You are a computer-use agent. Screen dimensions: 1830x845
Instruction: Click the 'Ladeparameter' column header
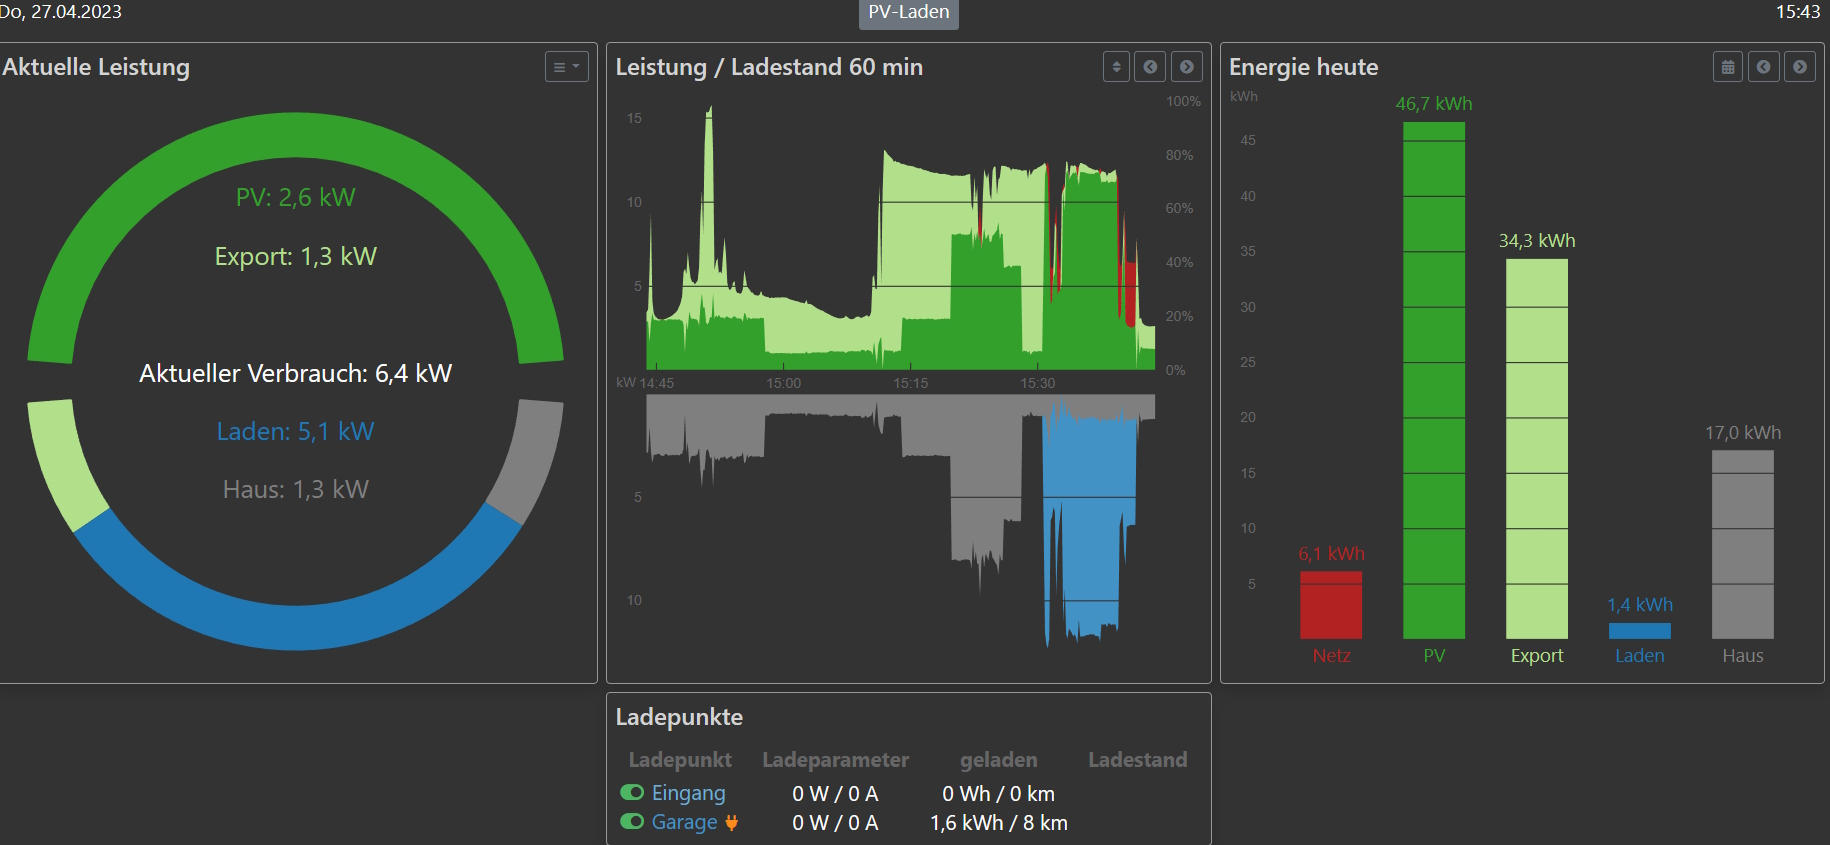pyautogui.click(x=836, y=760)
